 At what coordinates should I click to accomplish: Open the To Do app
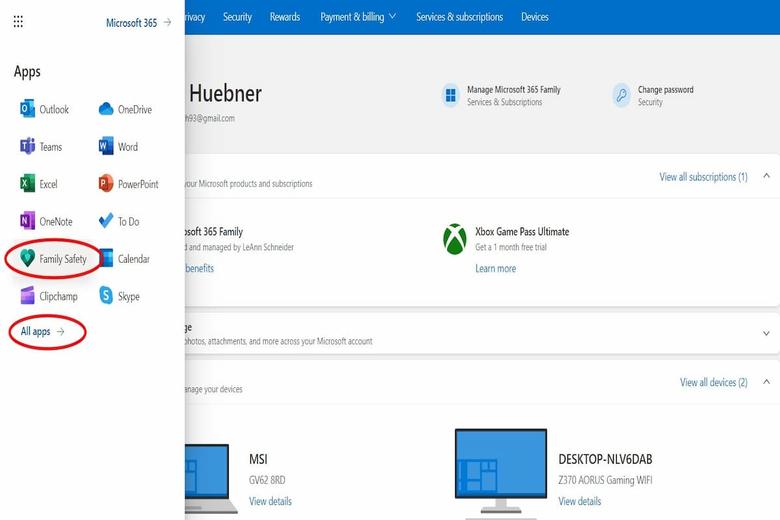point(106,221)
